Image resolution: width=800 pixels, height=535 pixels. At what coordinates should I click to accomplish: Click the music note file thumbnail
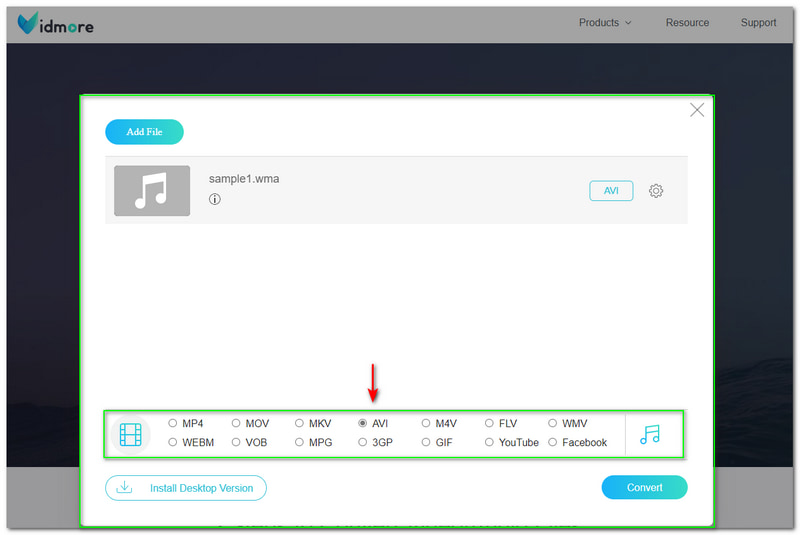click(x=152, y=190)
